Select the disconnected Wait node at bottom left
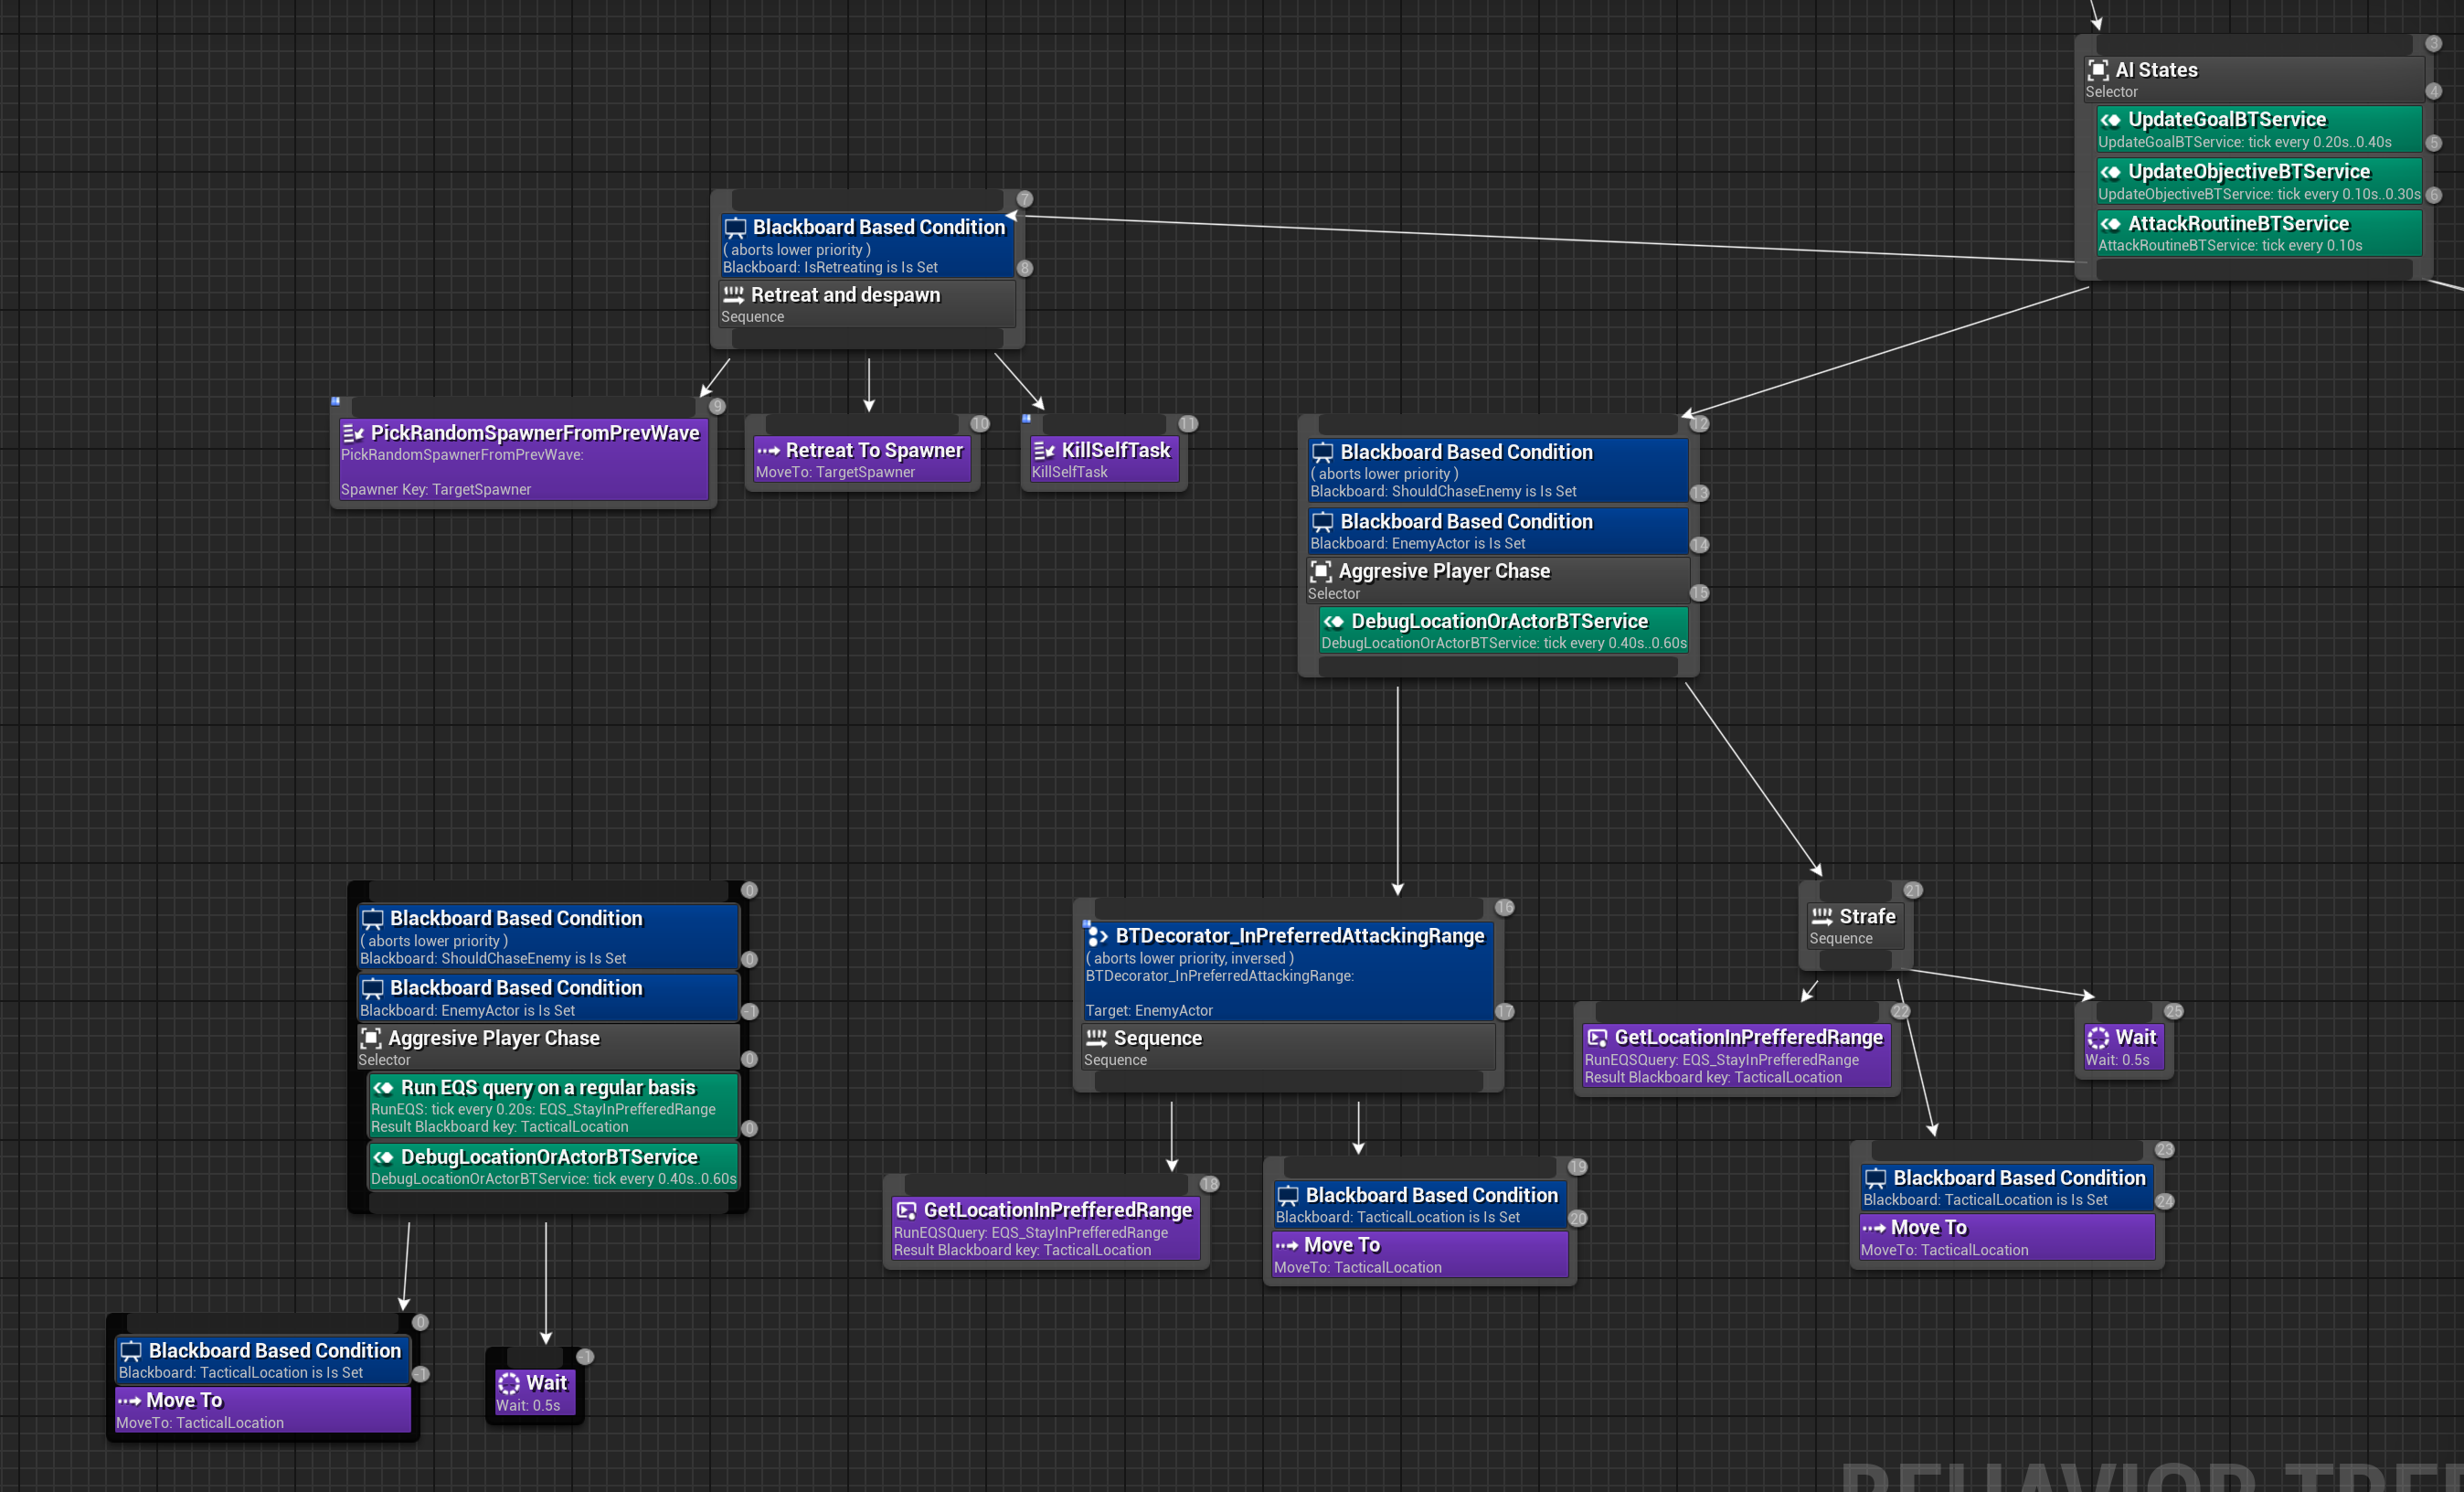 coord(534,1391)
